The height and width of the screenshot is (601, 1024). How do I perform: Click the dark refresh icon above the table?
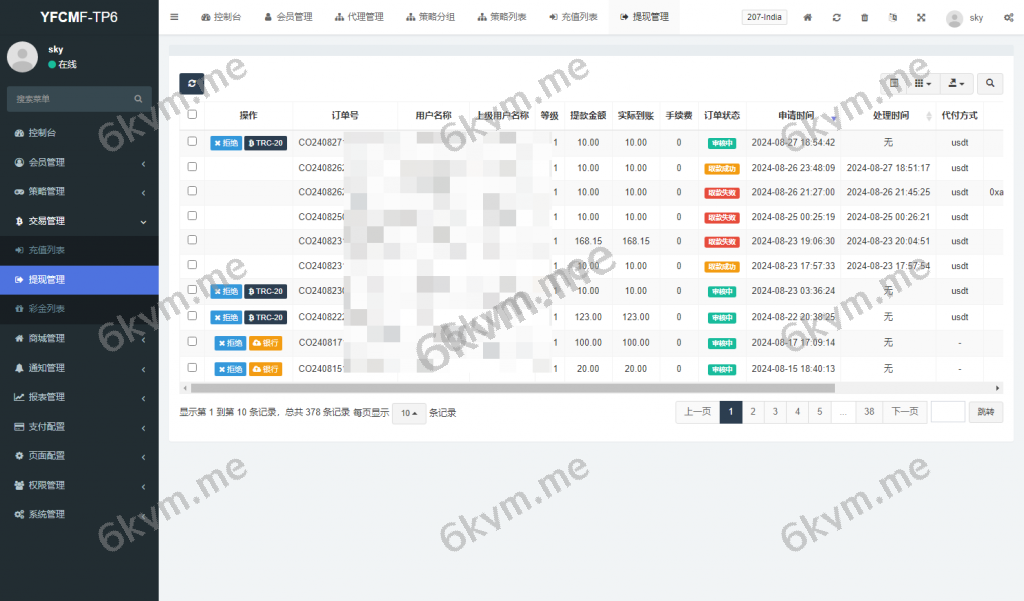(x=191, y=84)
